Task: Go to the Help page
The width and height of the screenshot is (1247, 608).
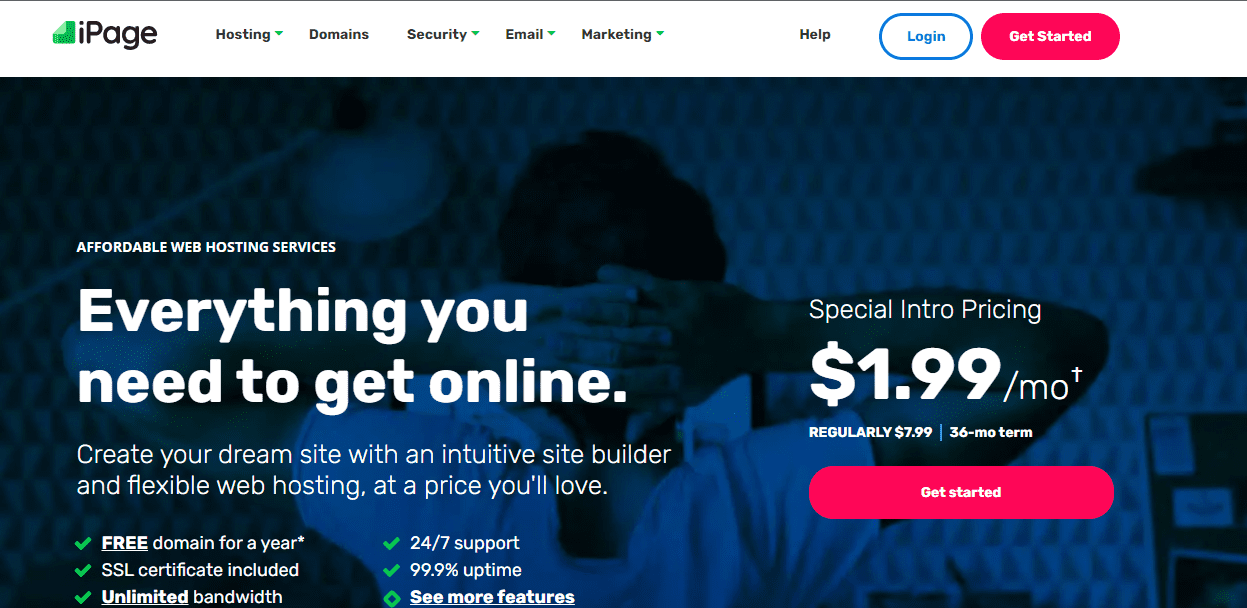Action: tap(815, 34)
